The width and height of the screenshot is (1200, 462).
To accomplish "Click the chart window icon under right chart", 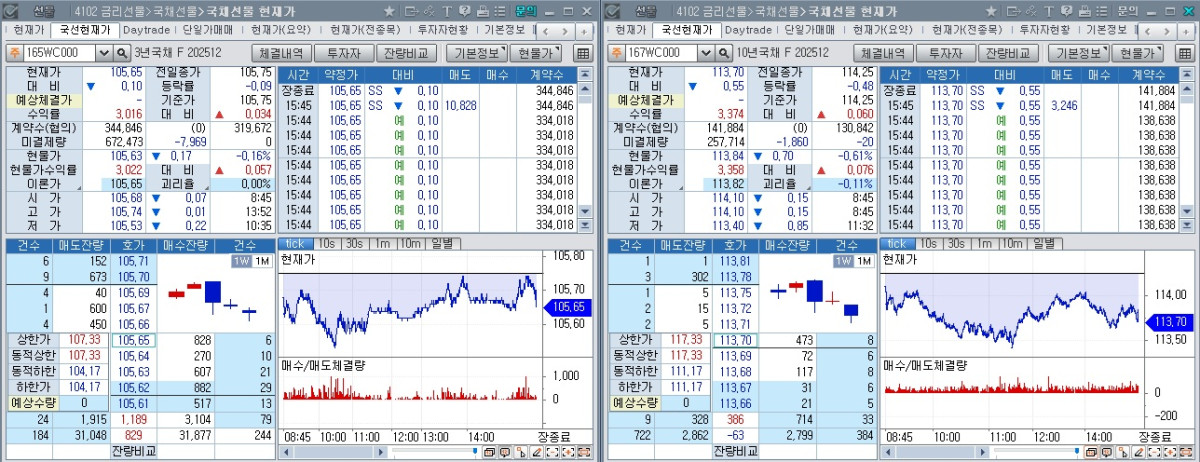I will pos(1090,452).
